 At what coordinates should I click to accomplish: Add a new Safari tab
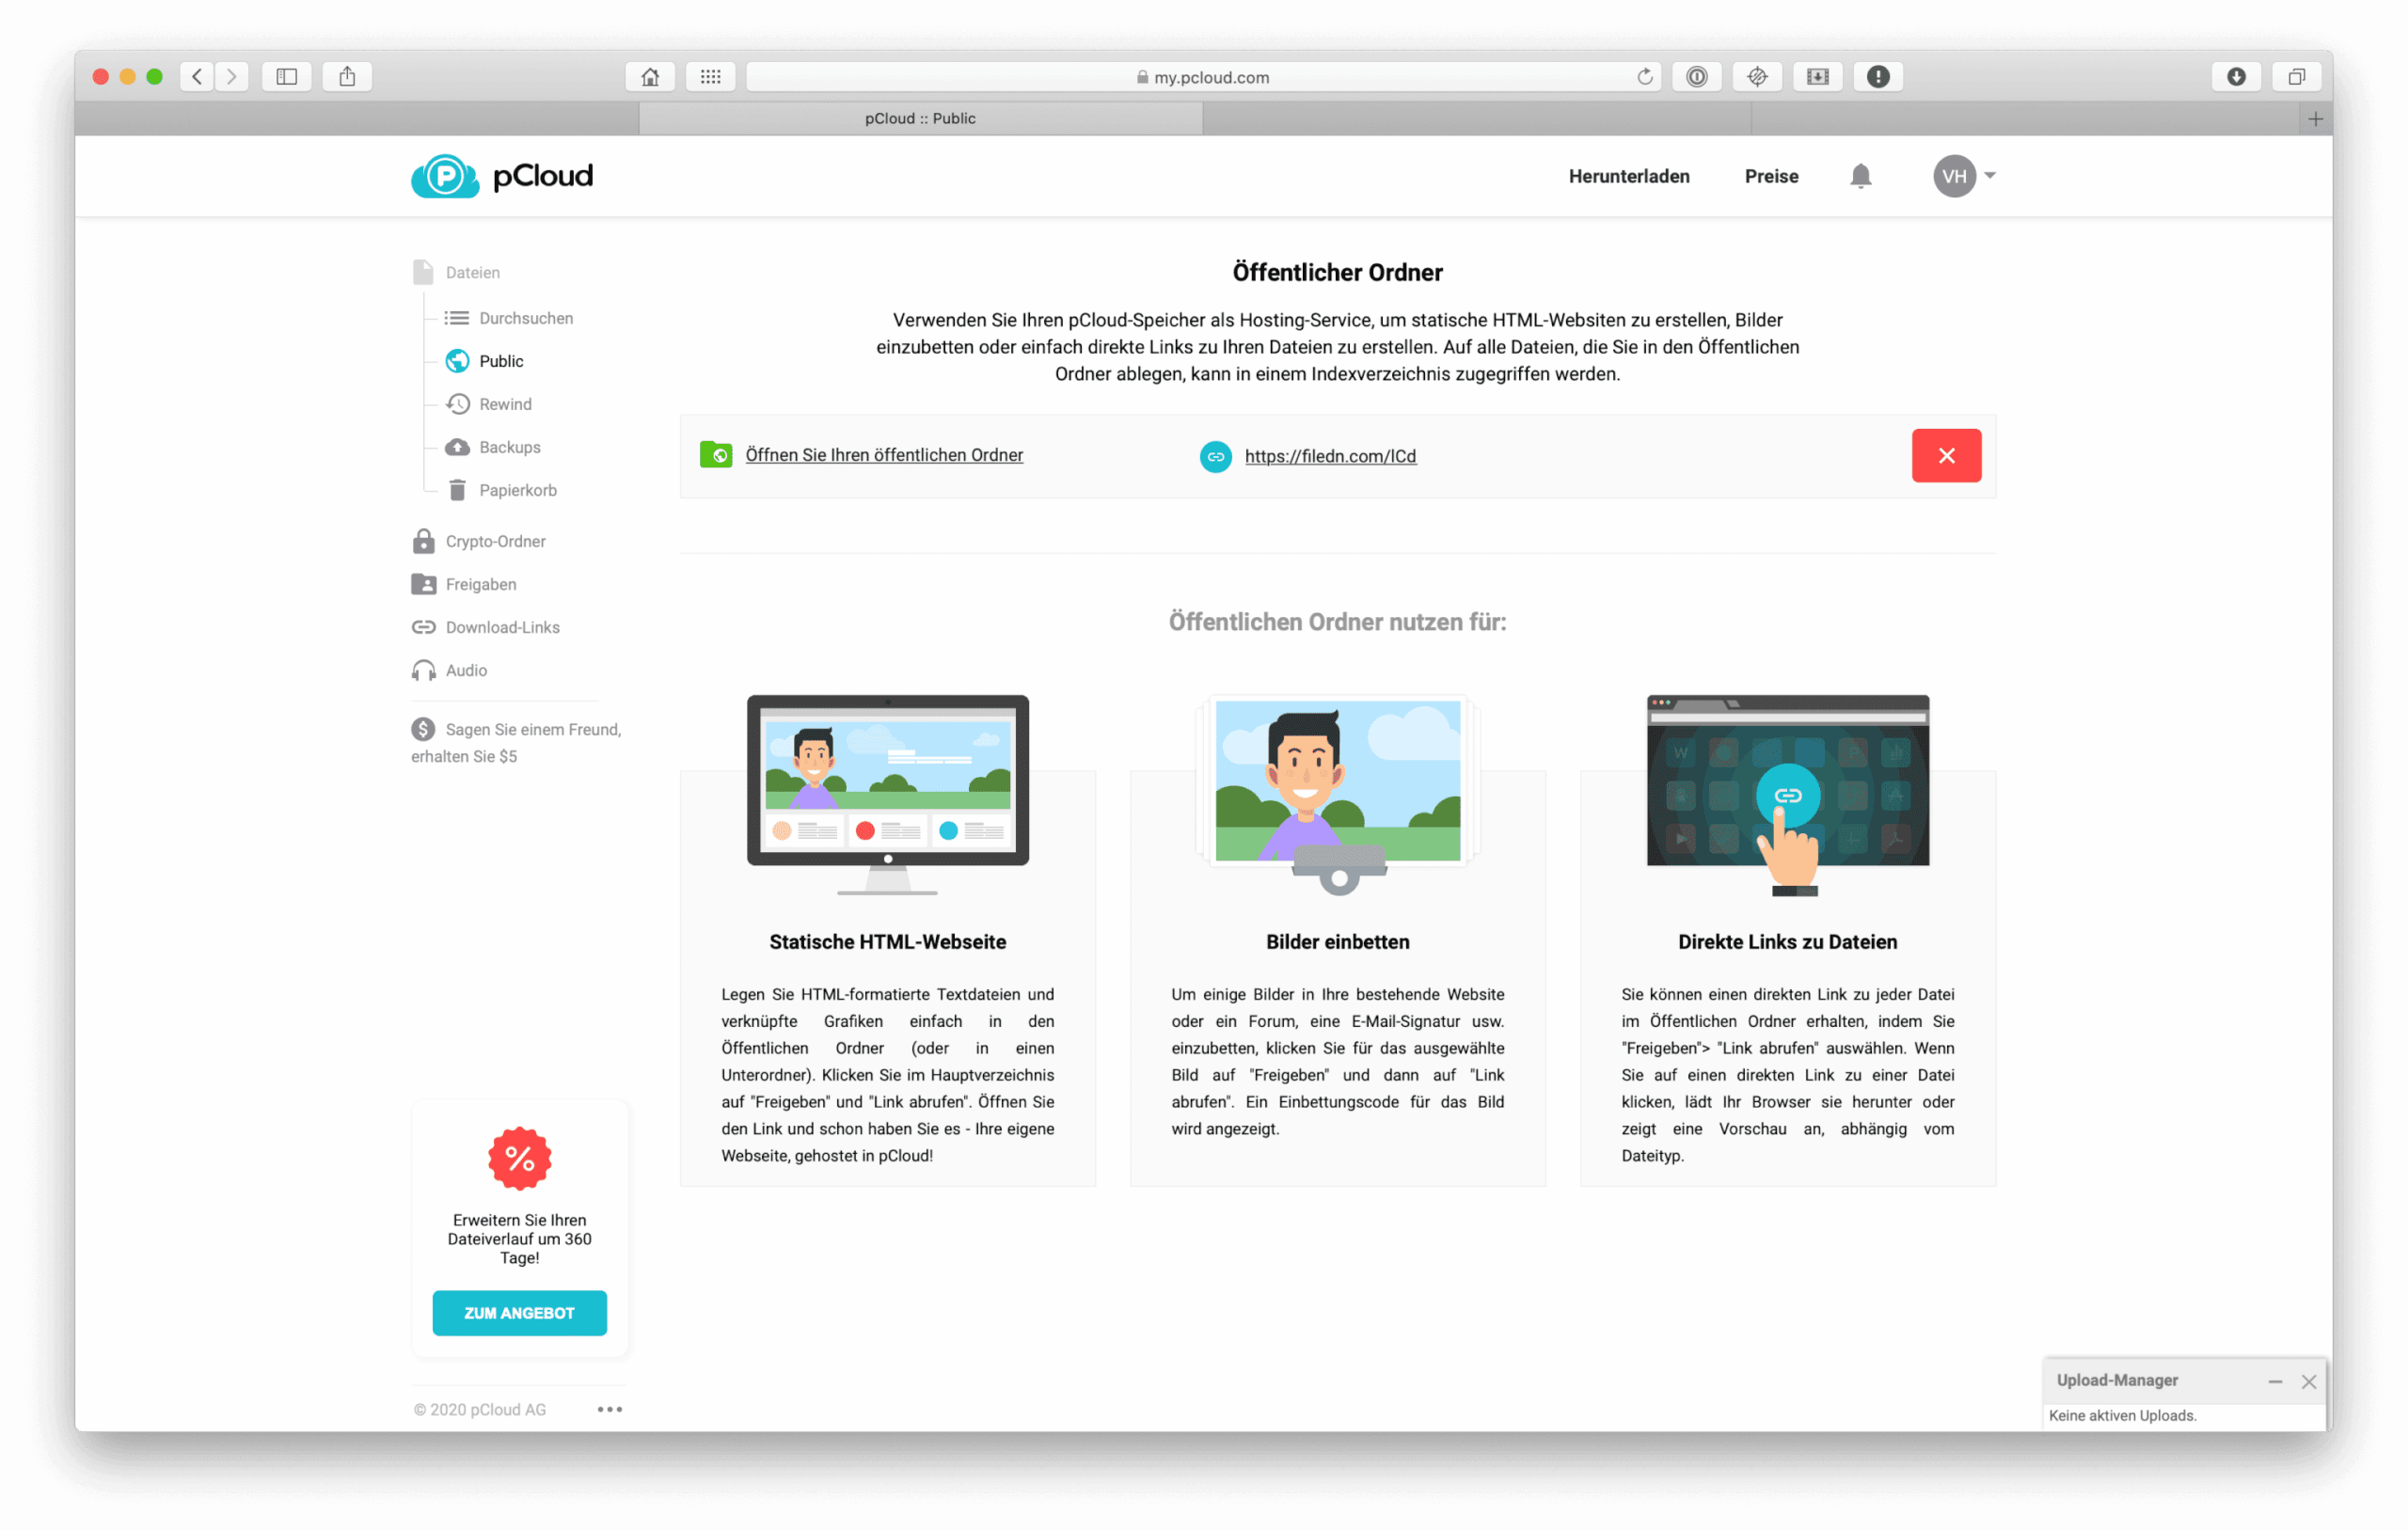point(2315,119)
